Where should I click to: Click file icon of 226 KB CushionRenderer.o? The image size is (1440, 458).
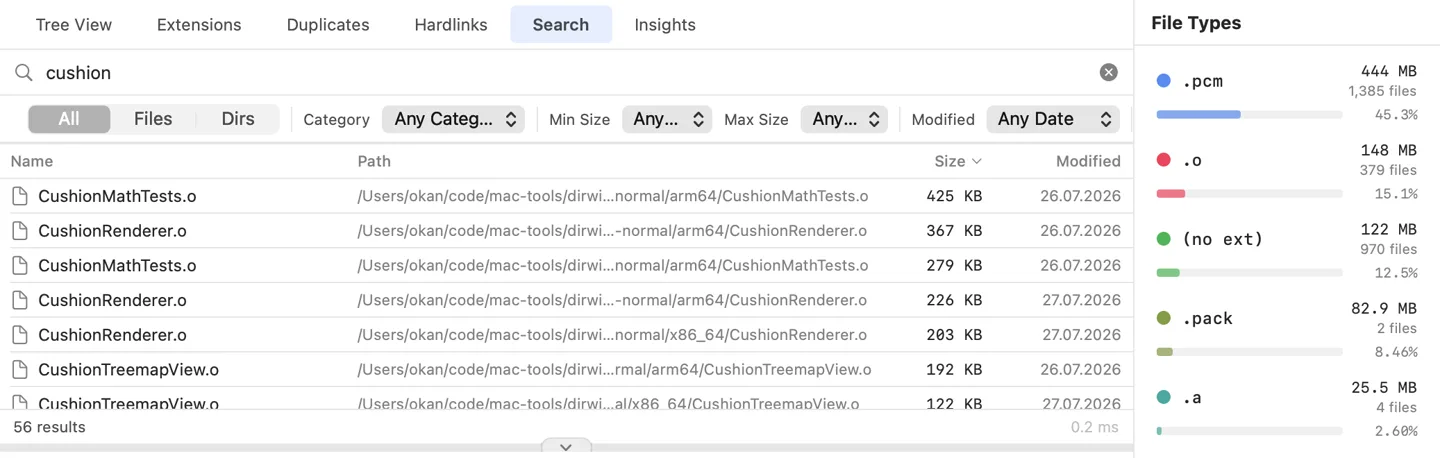tap(20, 300)
